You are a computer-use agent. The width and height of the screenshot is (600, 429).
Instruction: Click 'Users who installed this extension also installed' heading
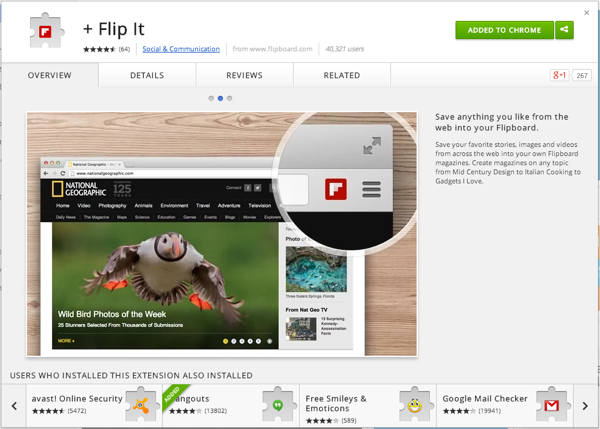131,375
